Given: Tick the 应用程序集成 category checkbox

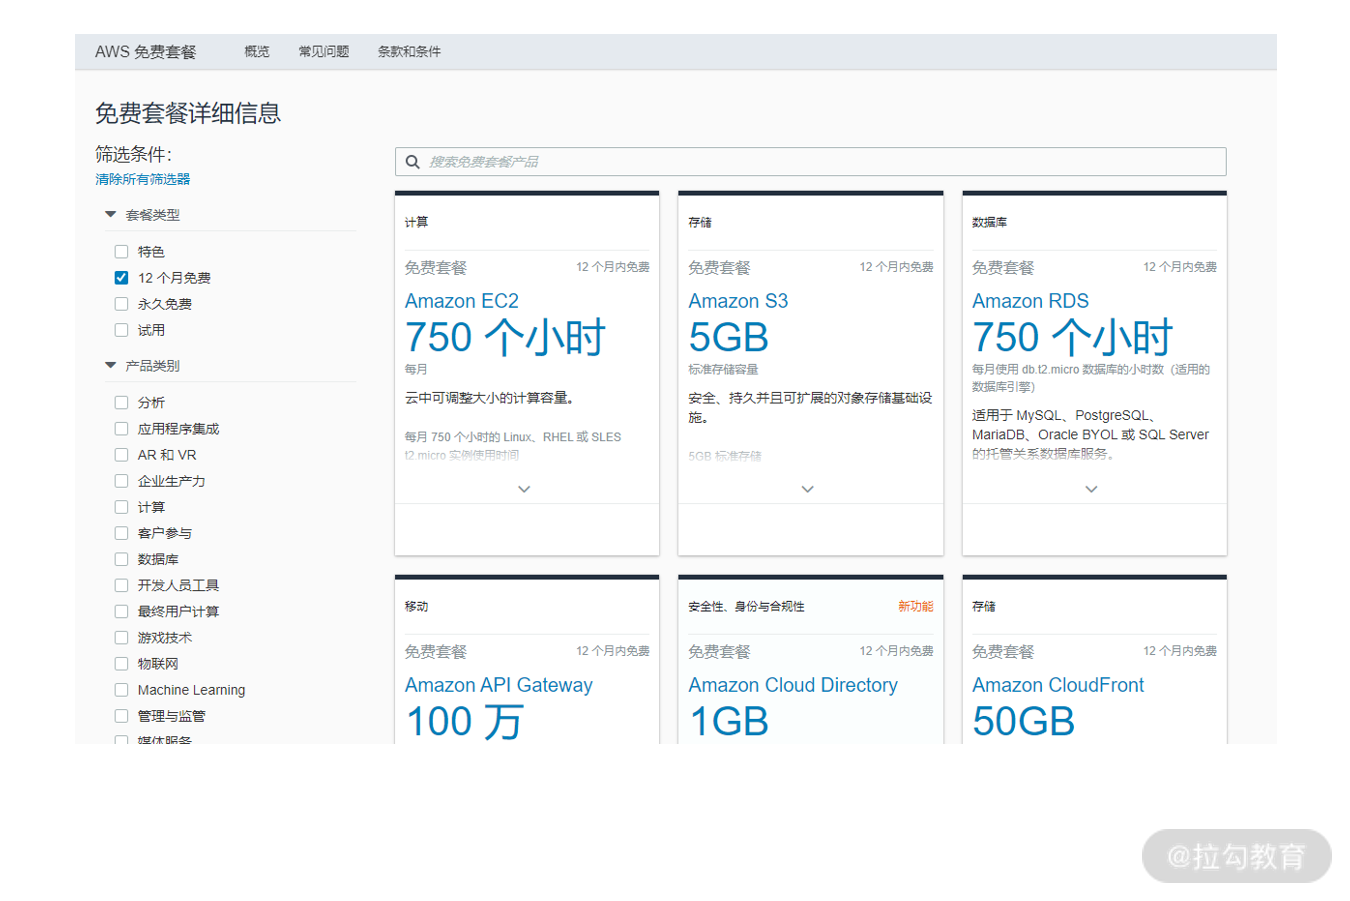Looking at the screenshot, I should tap(121, 429).
